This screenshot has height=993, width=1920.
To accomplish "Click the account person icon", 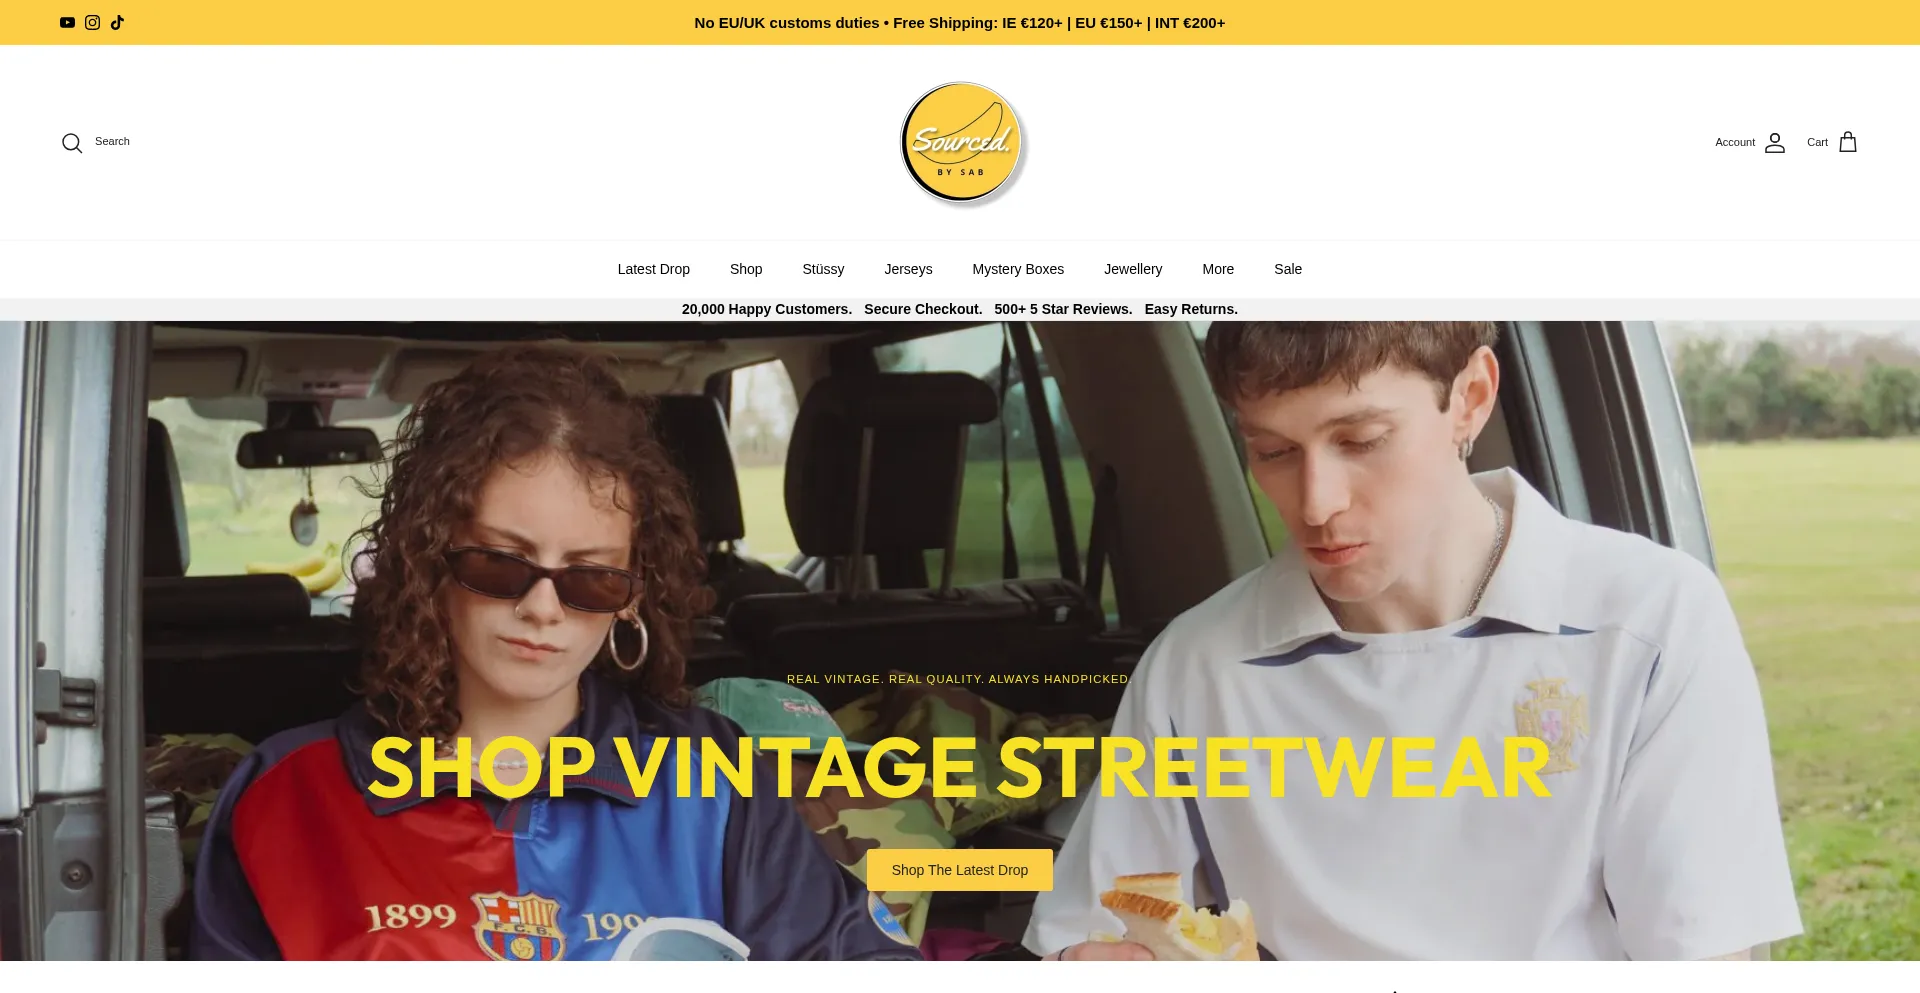I will [1775, 143].
